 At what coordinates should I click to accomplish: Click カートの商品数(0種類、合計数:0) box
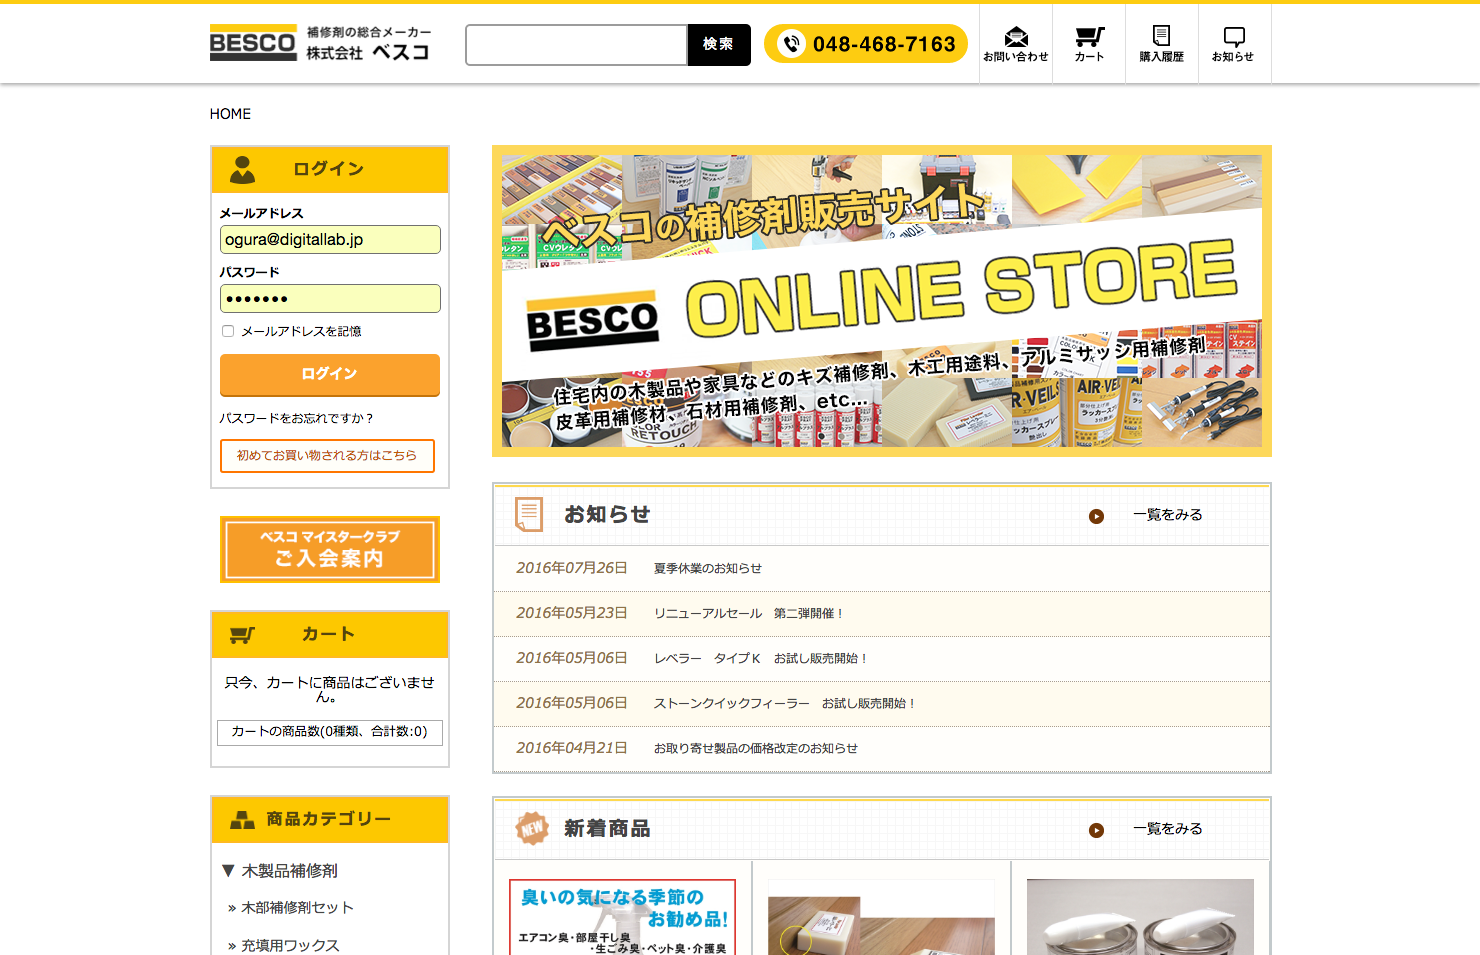coord(330,732)
